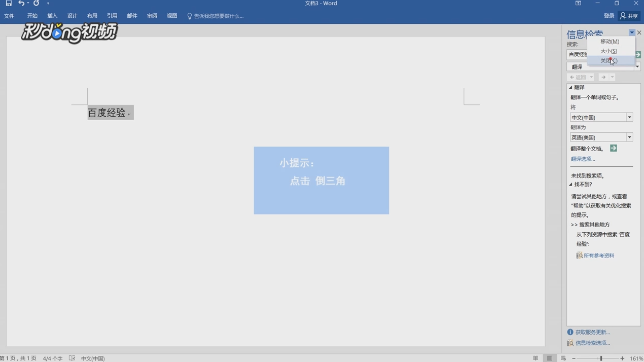Collapse the 翻译 section triangle
This screenshot has height=362, width=644.
click(570, 88)
